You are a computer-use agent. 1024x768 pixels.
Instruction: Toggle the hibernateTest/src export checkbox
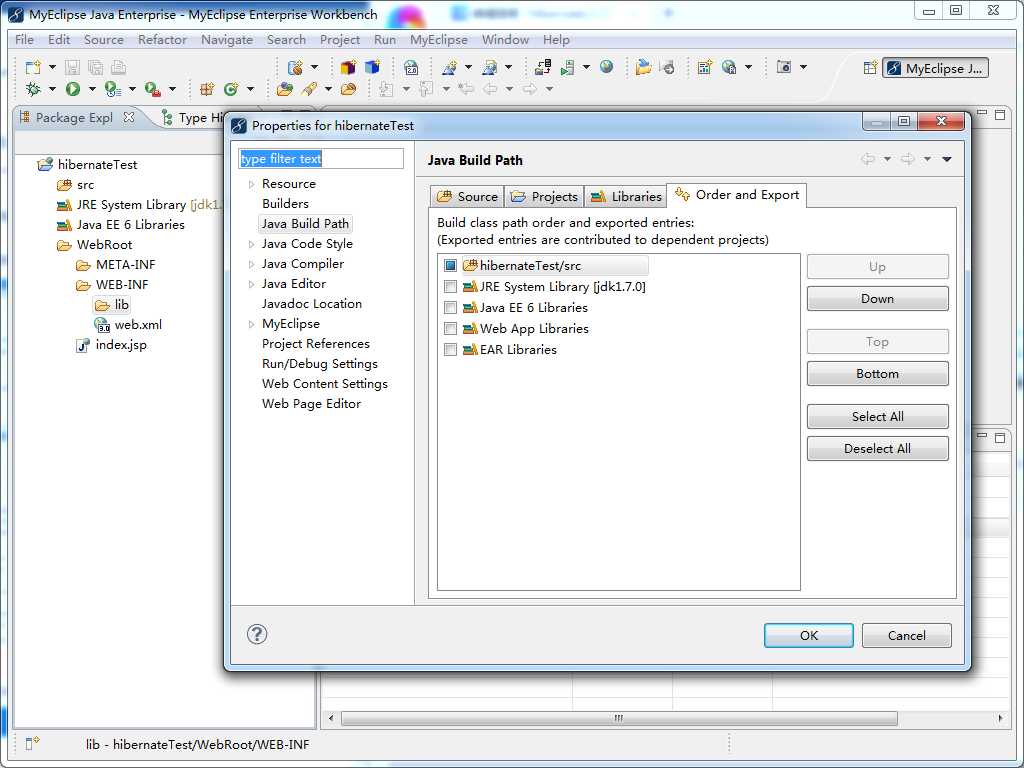450,266
